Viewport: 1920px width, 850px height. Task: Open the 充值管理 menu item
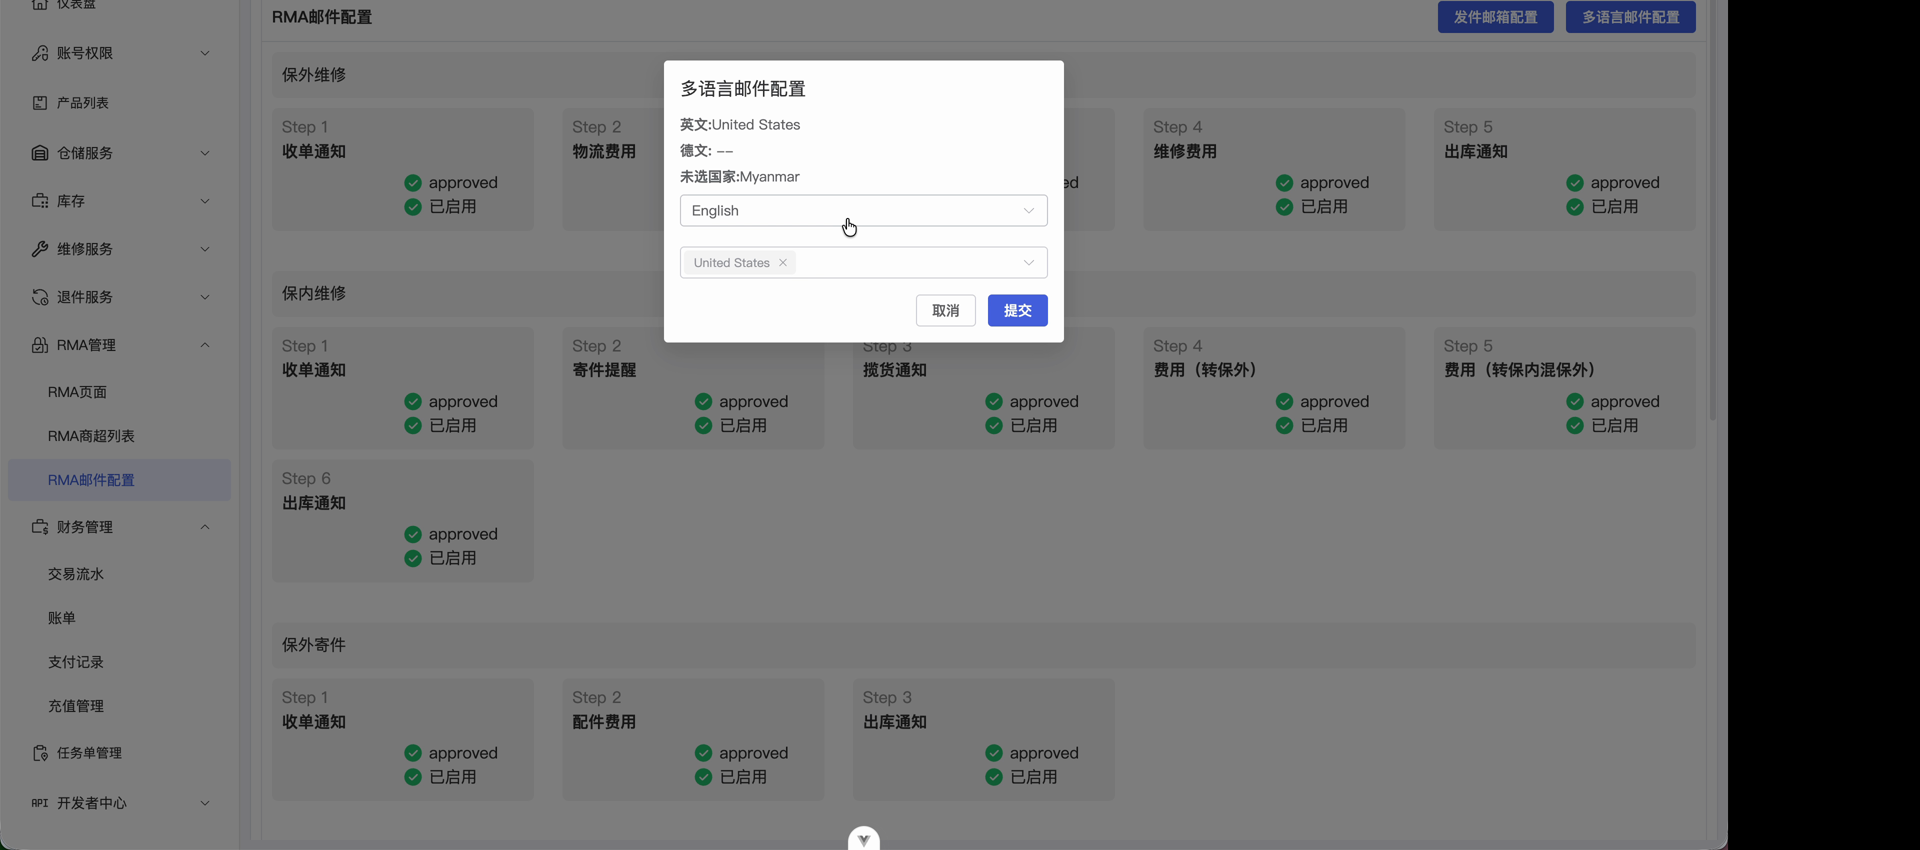(119, 706)
